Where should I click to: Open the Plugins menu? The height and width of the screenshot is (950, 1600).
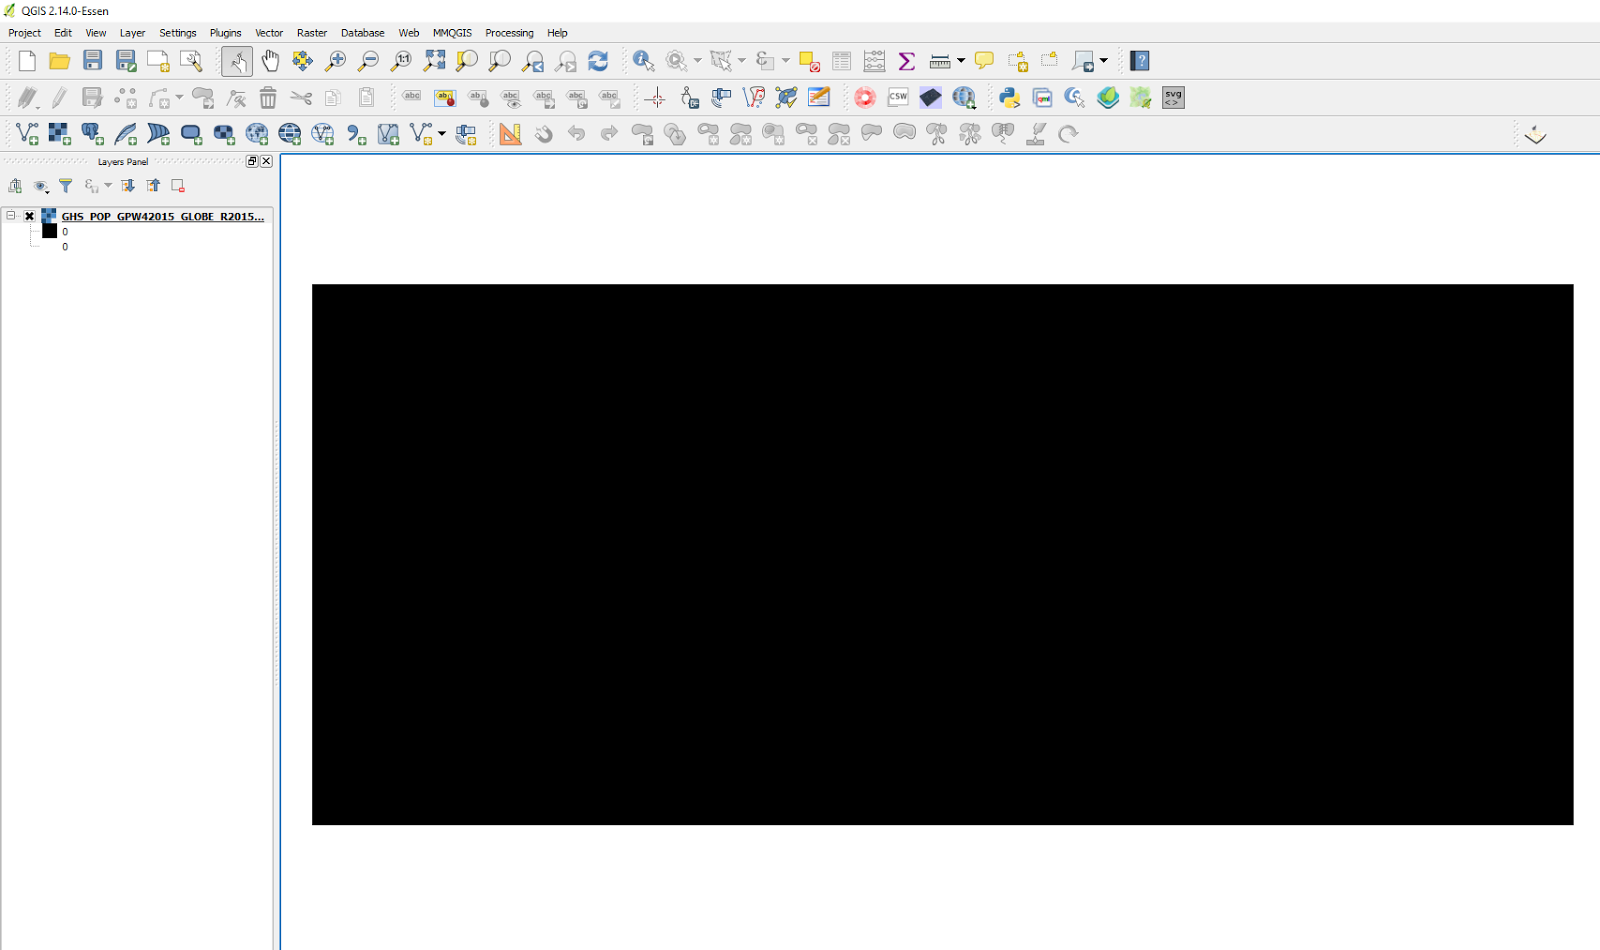[x=225, y=33]
